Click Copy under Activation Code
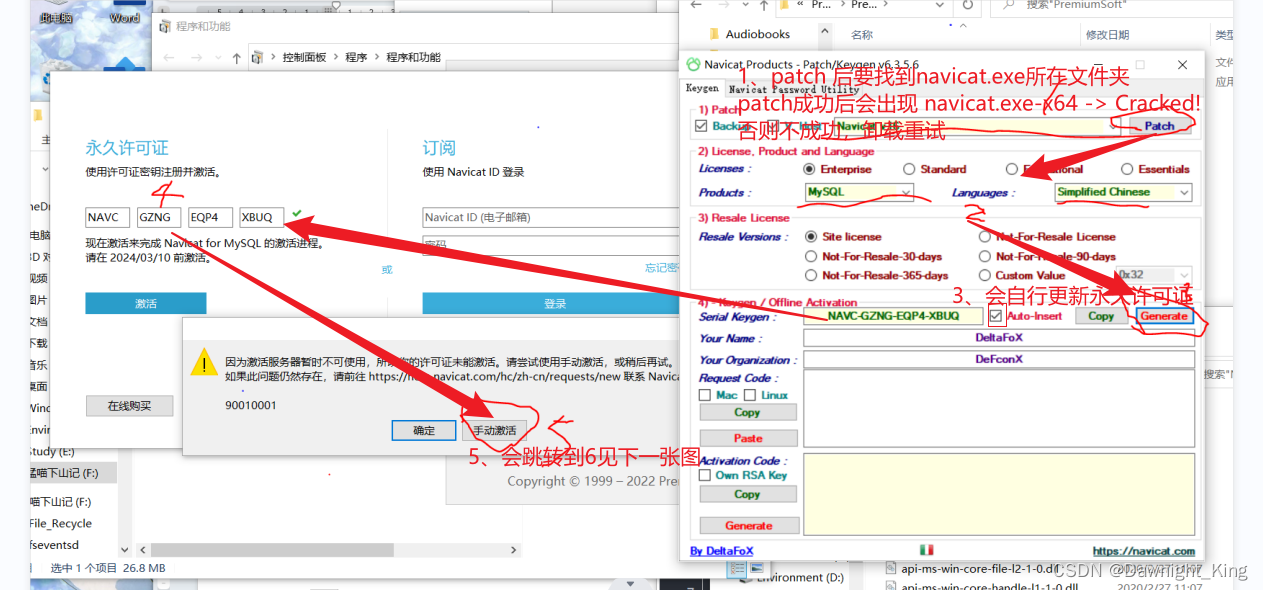The width and height of the screenshot is (1263, 590). point(747,494)
